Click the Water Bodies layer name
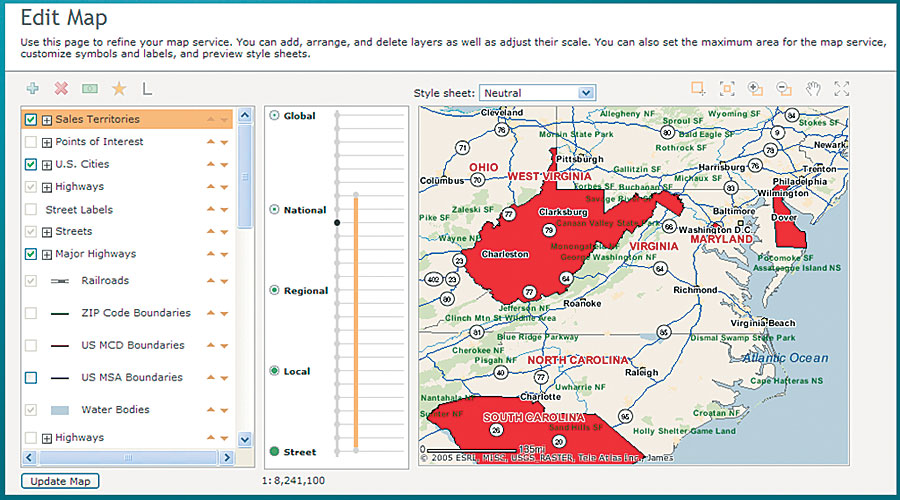This screenshot has width=900, height=500. [x=115, y=409]
